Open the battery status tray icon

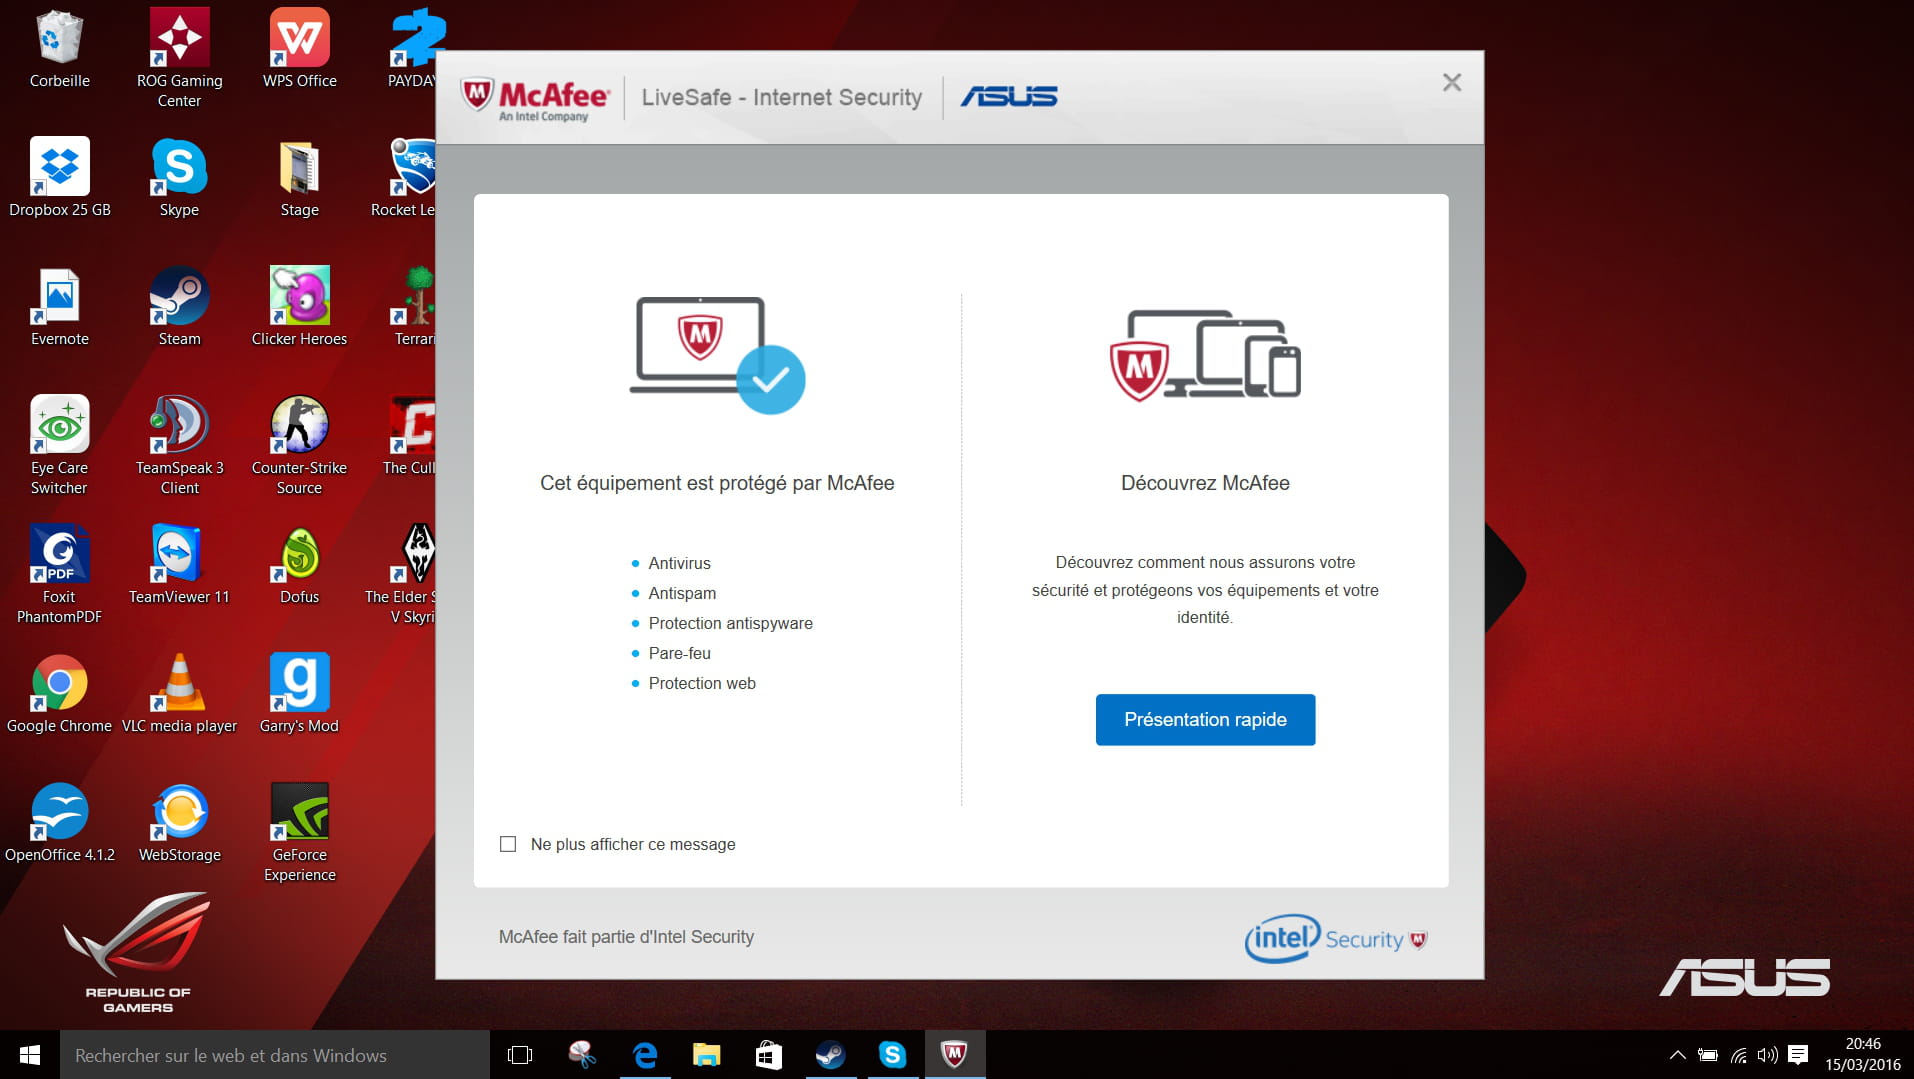(1708, 1055)
